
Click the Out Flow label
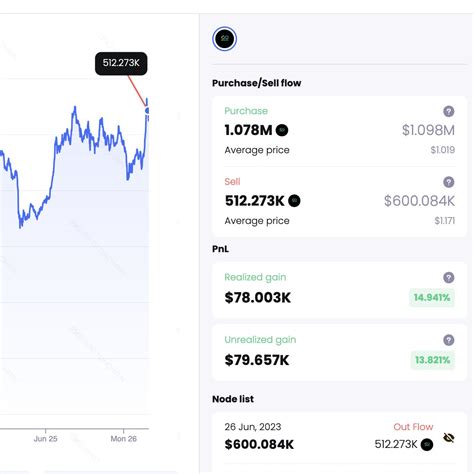point(413,427)
